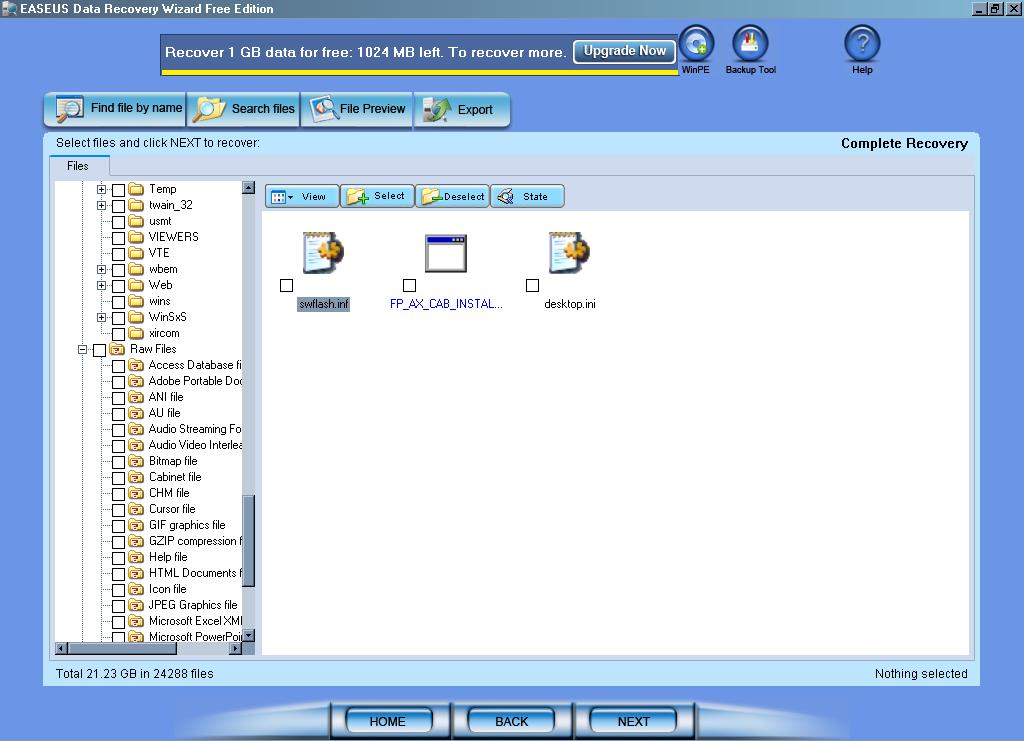
Task: Expand the twain_32 folder node
Action: 101,206
